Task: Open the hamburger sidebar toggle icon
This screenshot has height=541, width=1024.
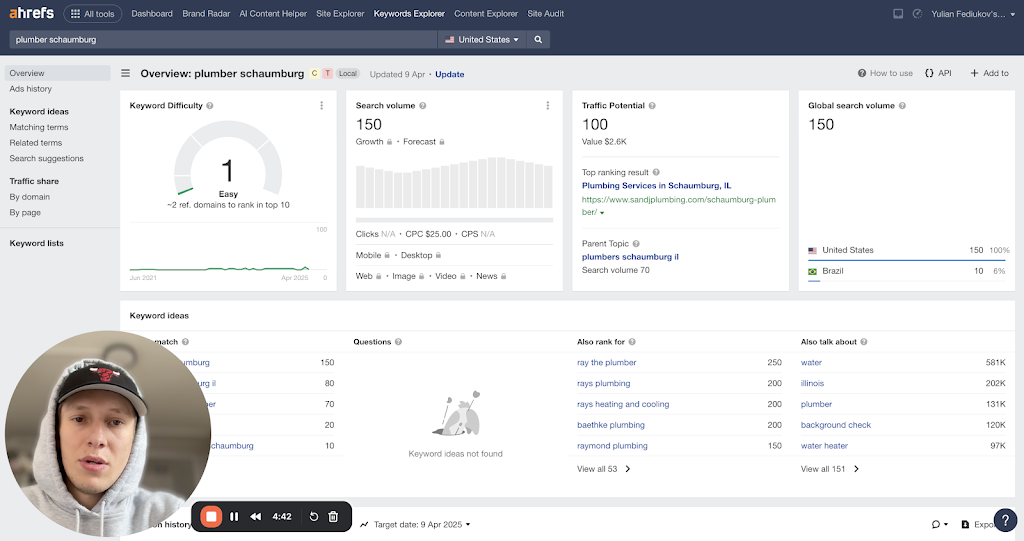Action: 125,73
